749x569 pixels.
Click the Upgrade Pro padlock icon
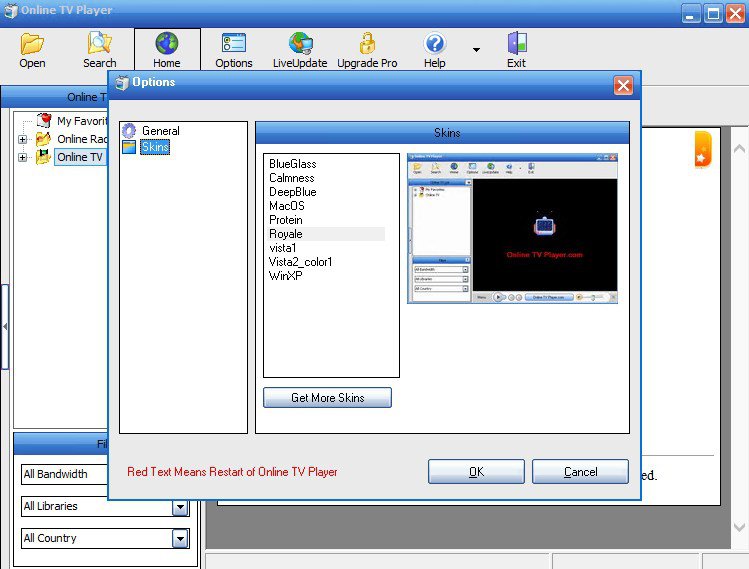tap(367, 44)
